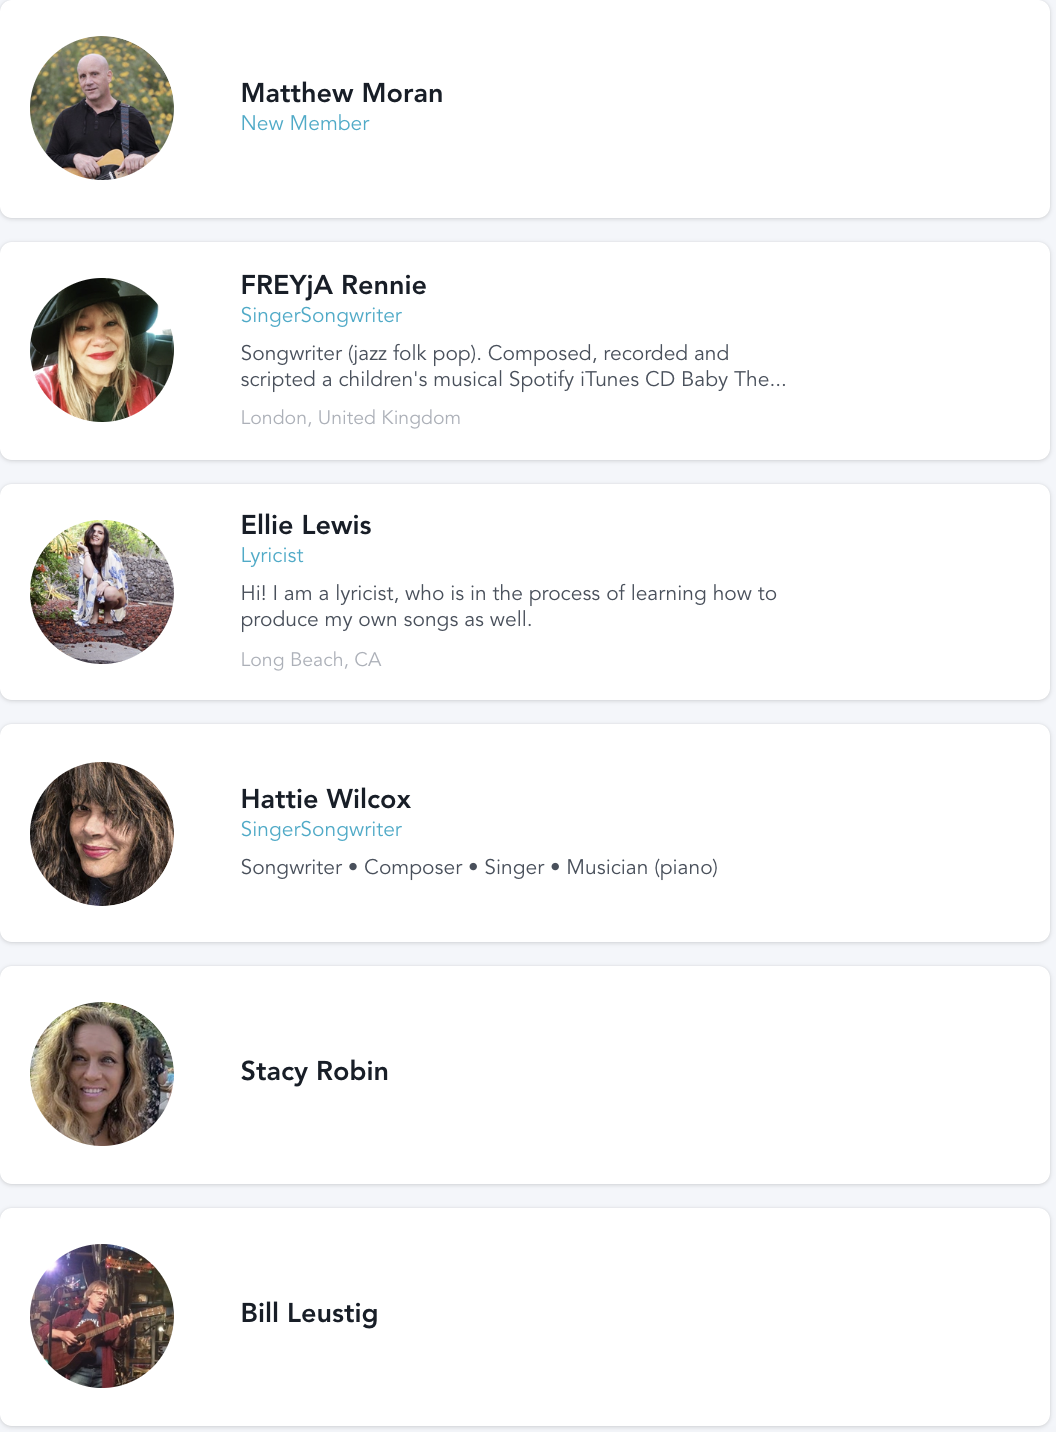Click the FREYjA Rennie name heading

click(333, 285)
